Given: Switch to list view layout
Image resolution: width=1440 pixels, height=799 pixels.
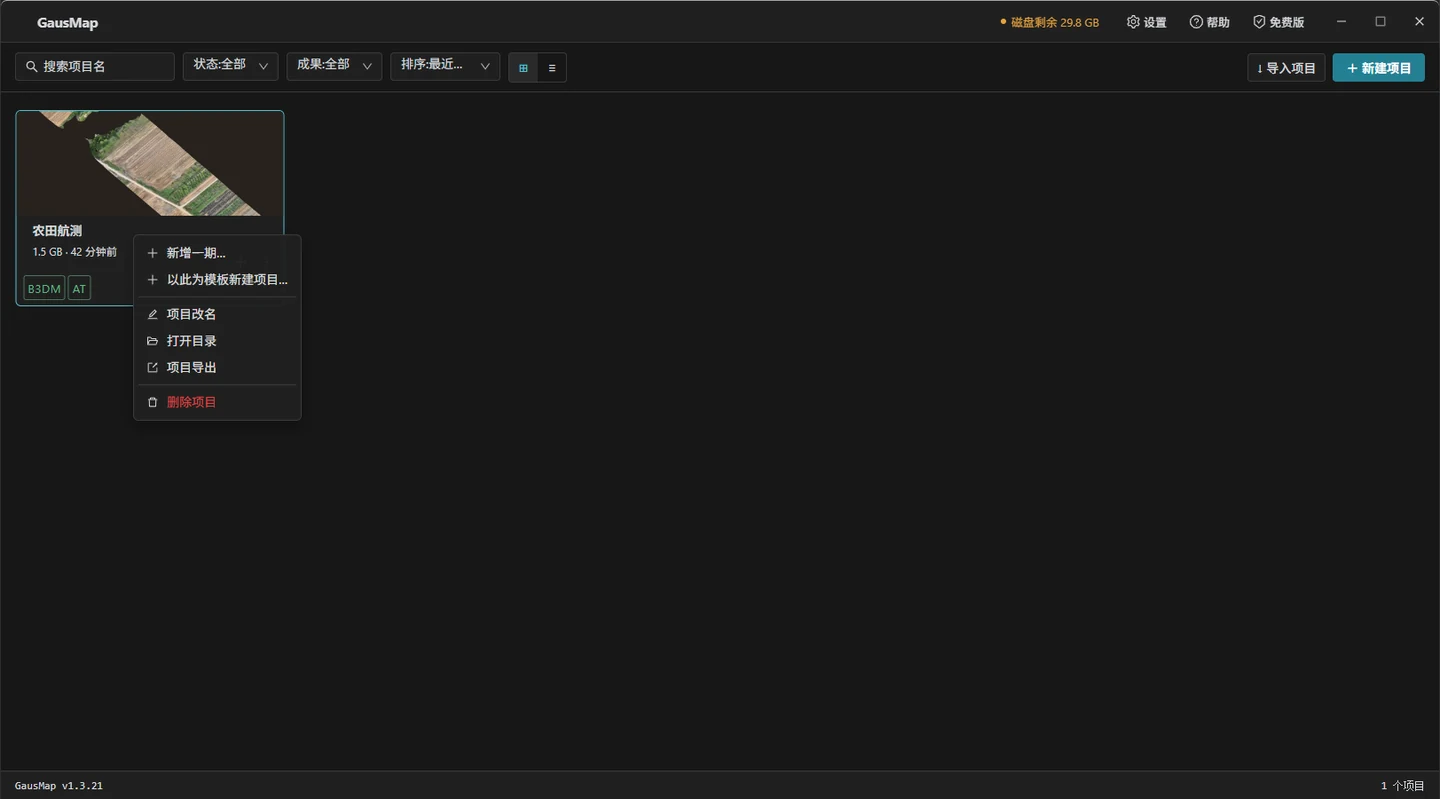Looking at the screenshot, I should point(552,68).
